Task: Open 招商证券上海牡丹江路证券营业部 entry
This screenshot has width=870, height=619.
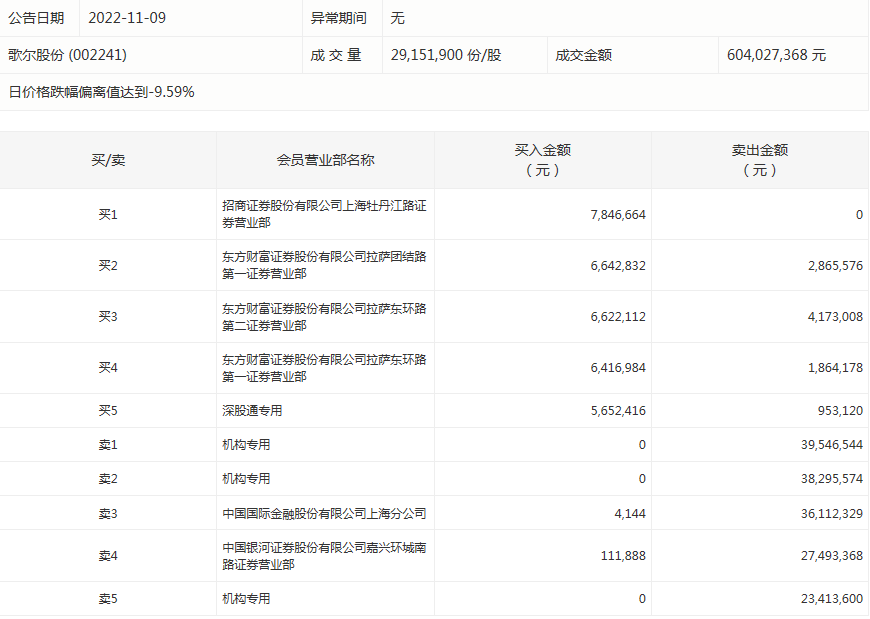Action: click(x=324, y=214)
